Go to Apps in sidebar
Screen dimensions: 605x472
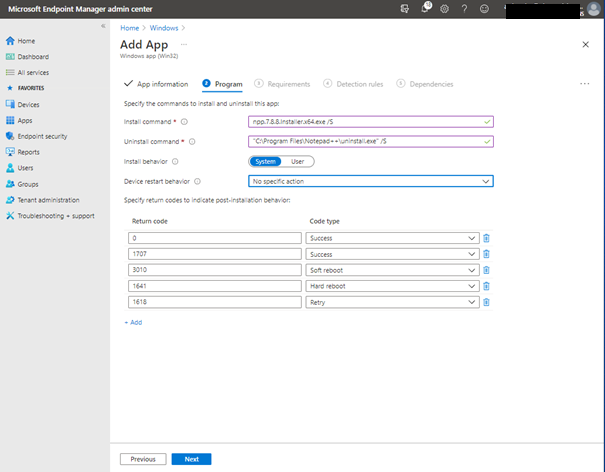pos(19,120)
